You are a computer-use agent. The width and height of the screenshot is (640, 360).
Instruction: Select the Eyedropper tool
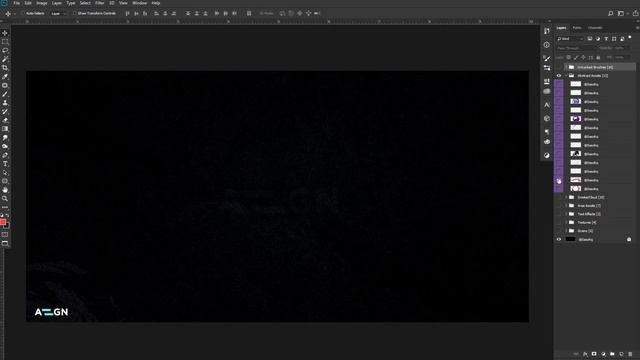[x=5, y=76]
